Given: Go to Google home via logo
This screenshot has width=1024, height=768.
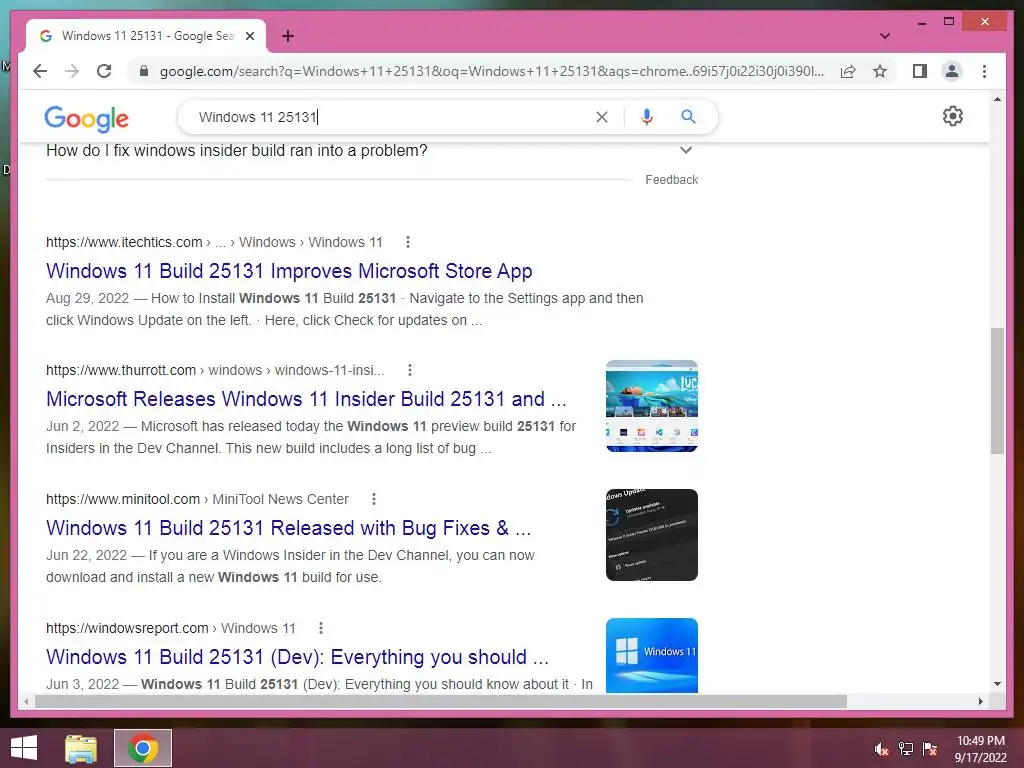Looking at the screenshot, I should pos(86,118).
